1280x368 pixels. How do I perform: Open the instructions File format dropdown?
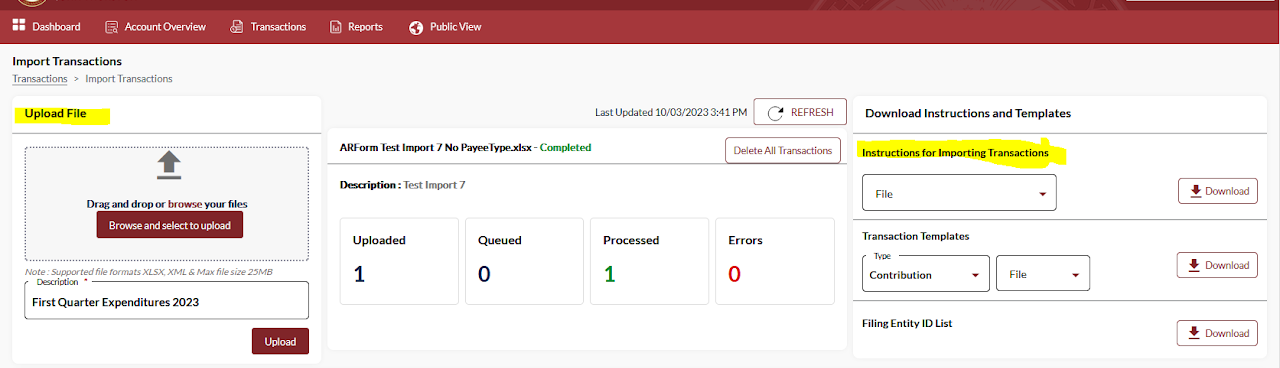coord(959,193)
